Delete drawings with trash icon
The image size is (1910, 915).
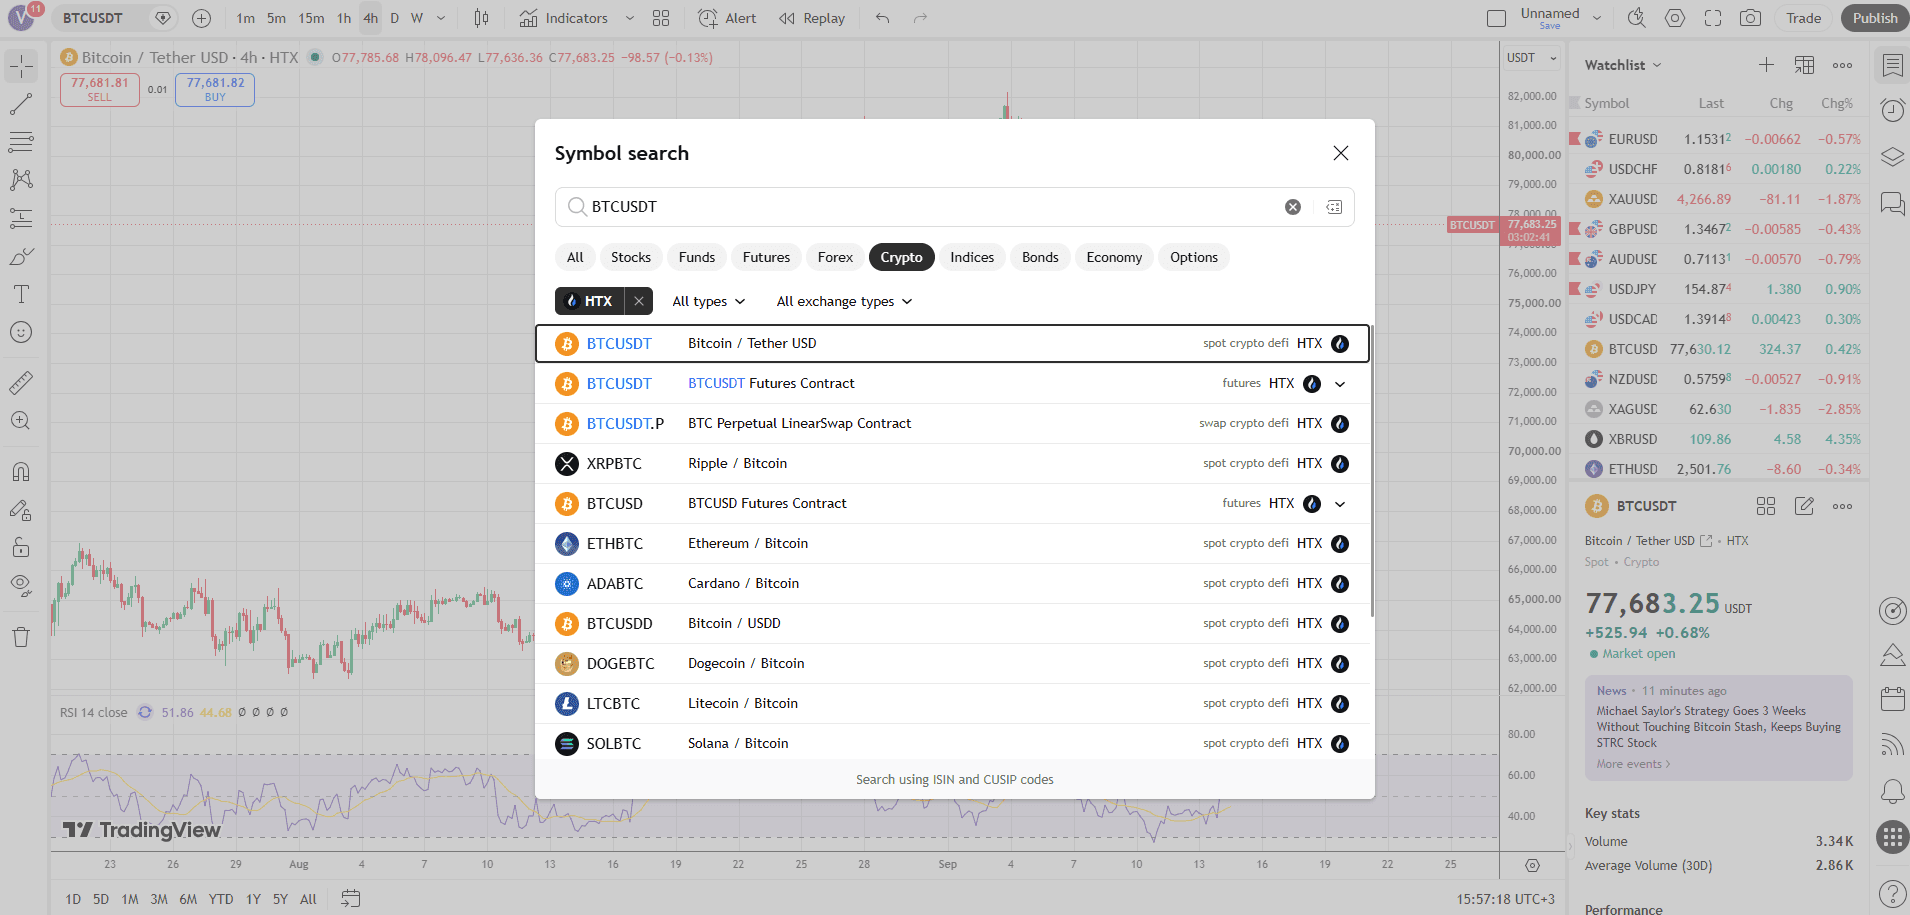21,637
